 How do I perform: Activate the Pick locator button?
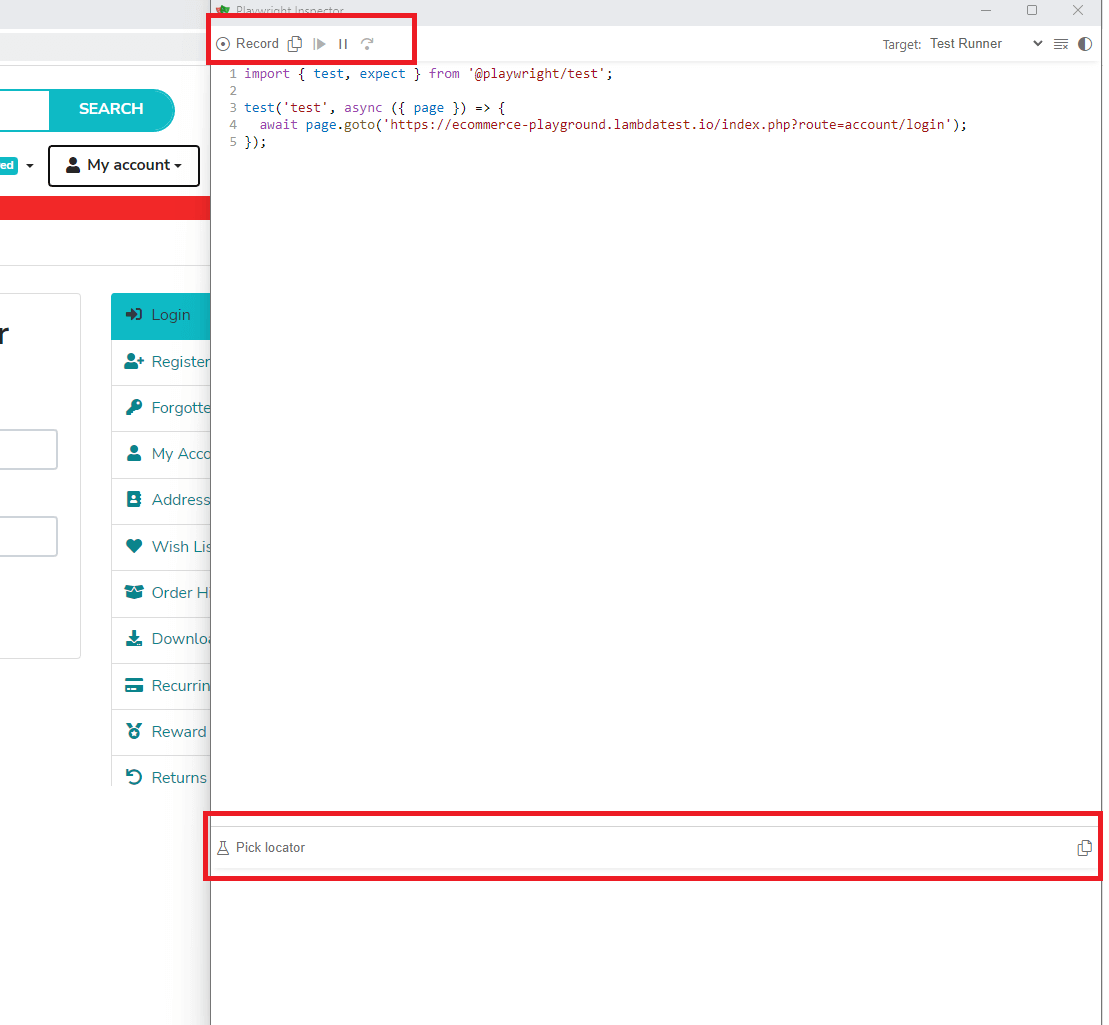(261, 847)
